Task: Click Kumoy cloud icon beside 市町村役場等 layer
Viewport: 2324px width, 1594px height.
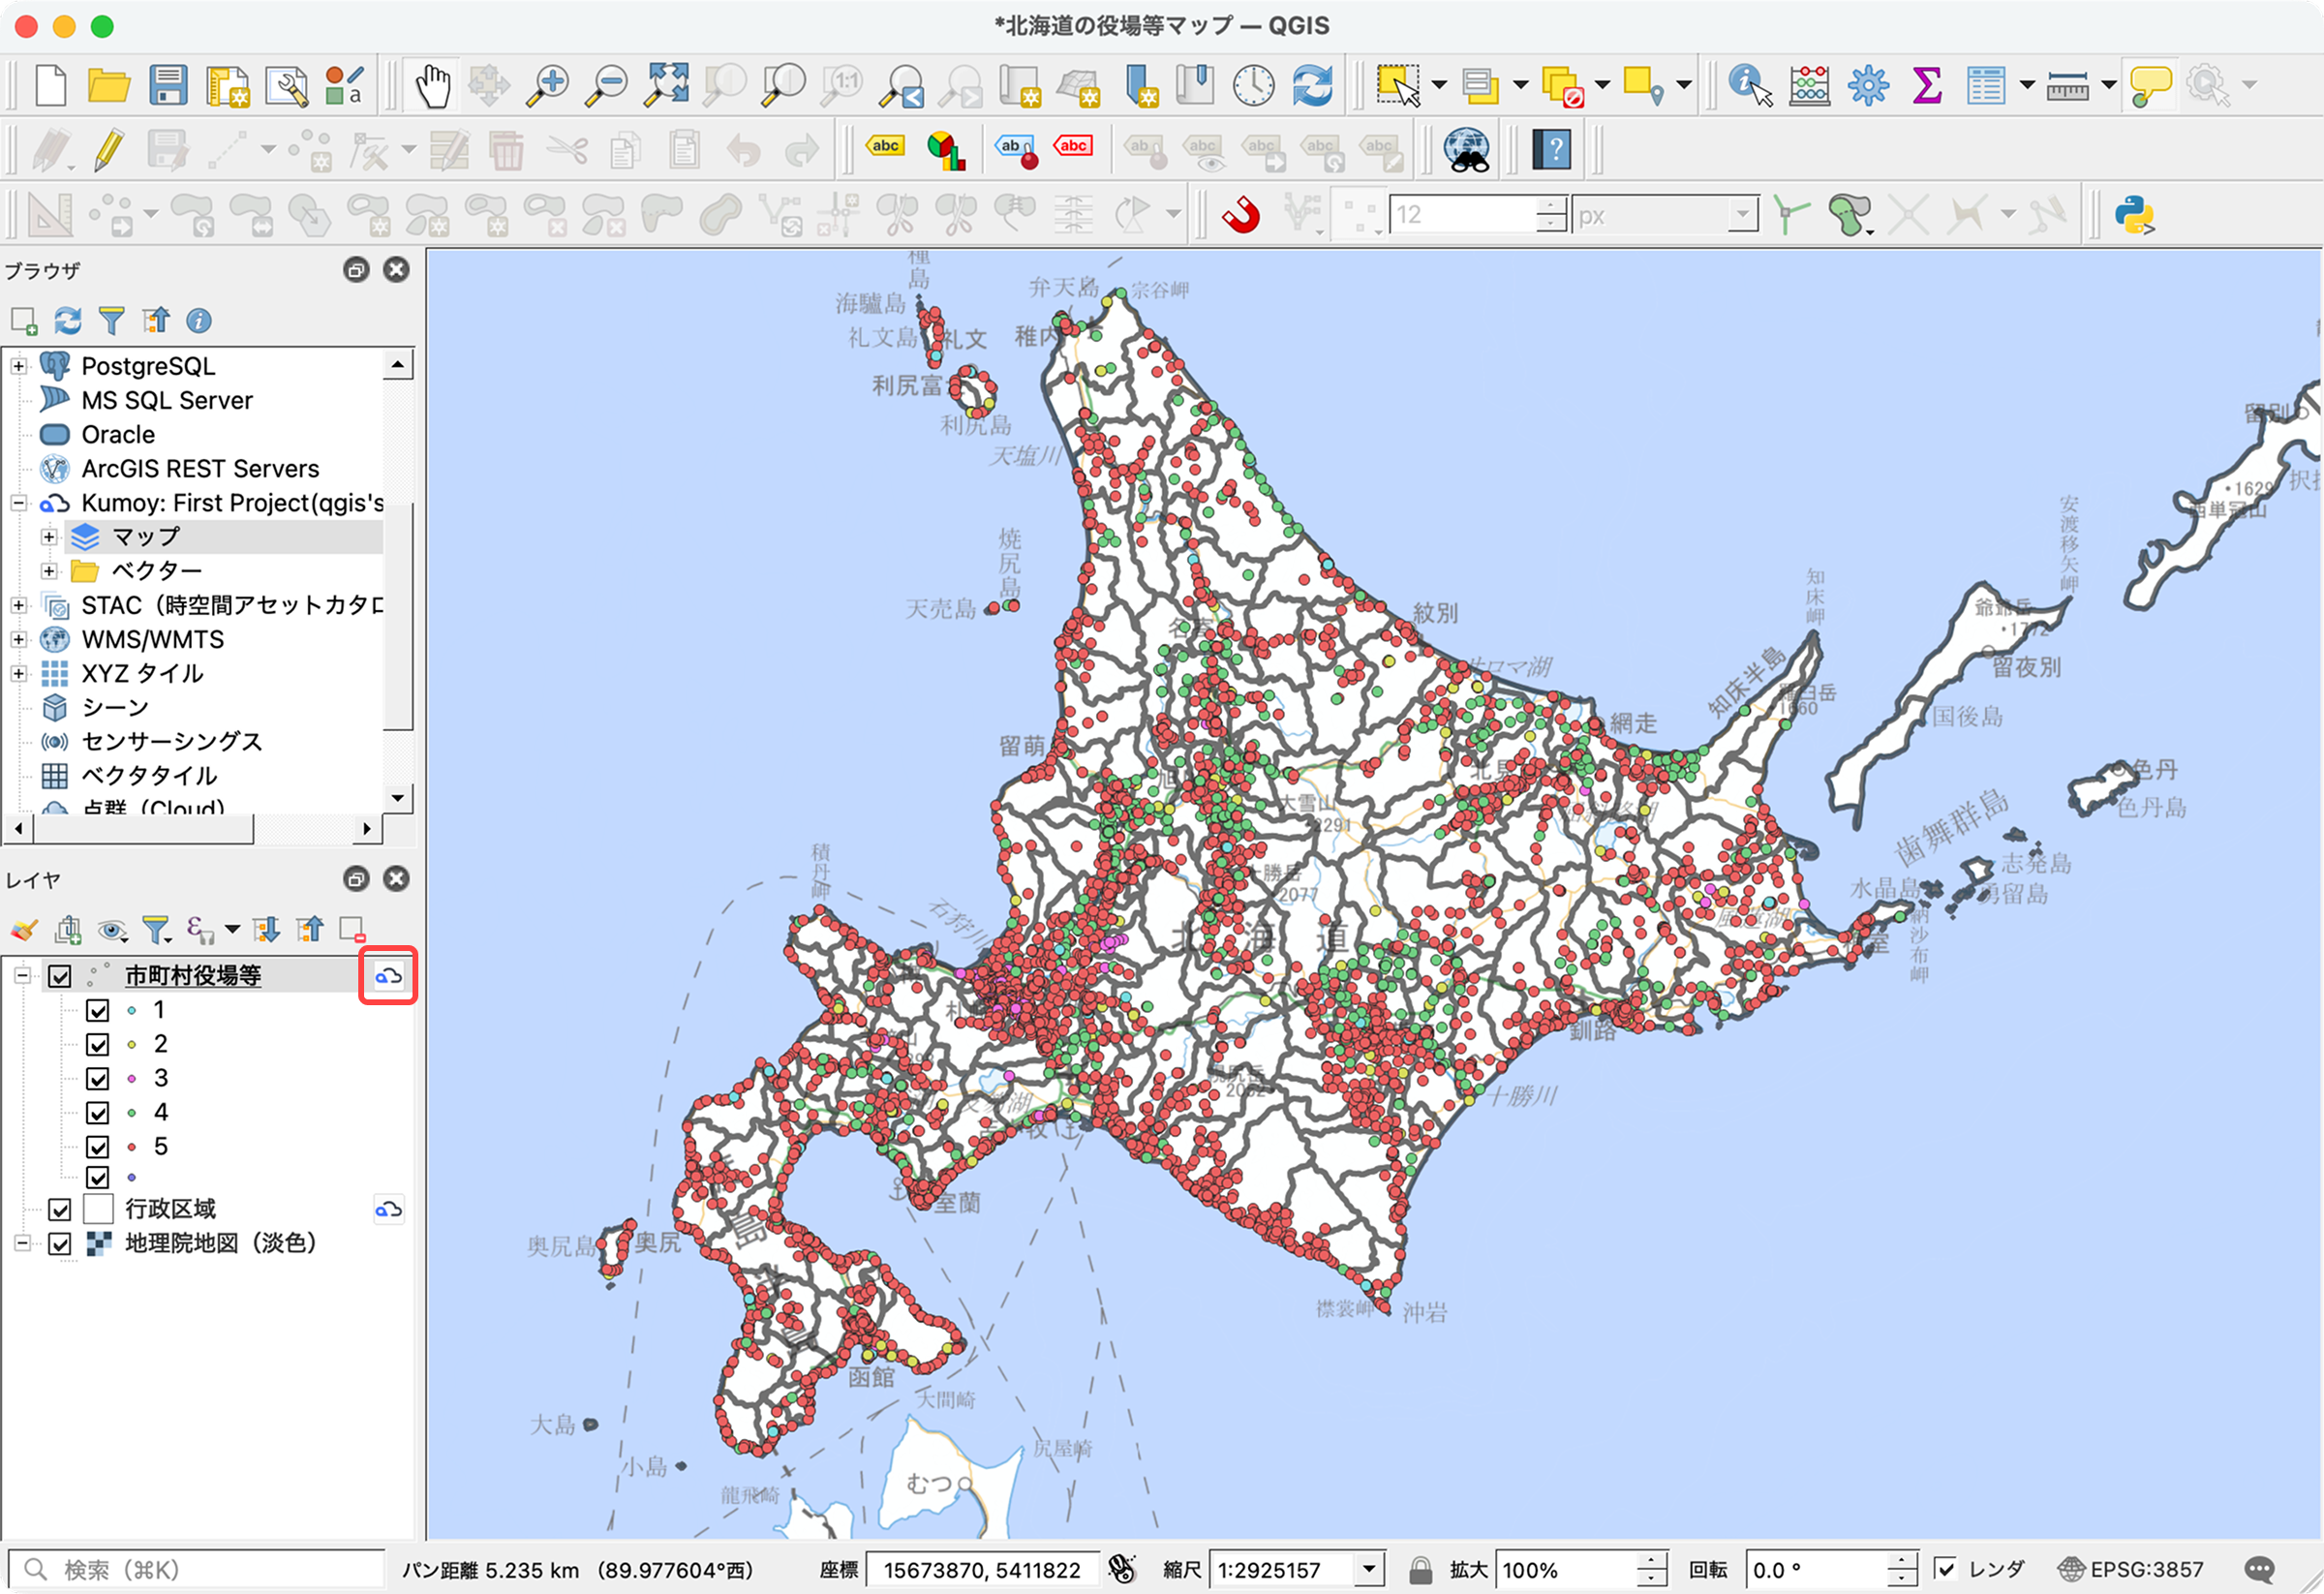Action: click(388, 976)
